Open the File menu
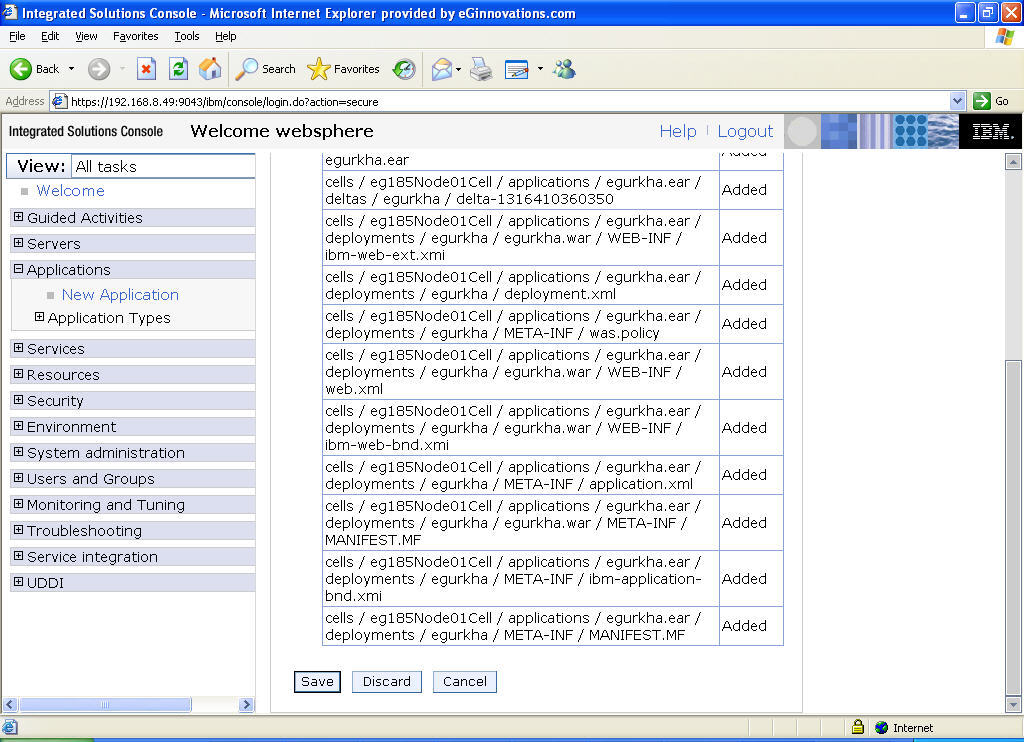This screenshot has width=1024, height=742. 17,37
